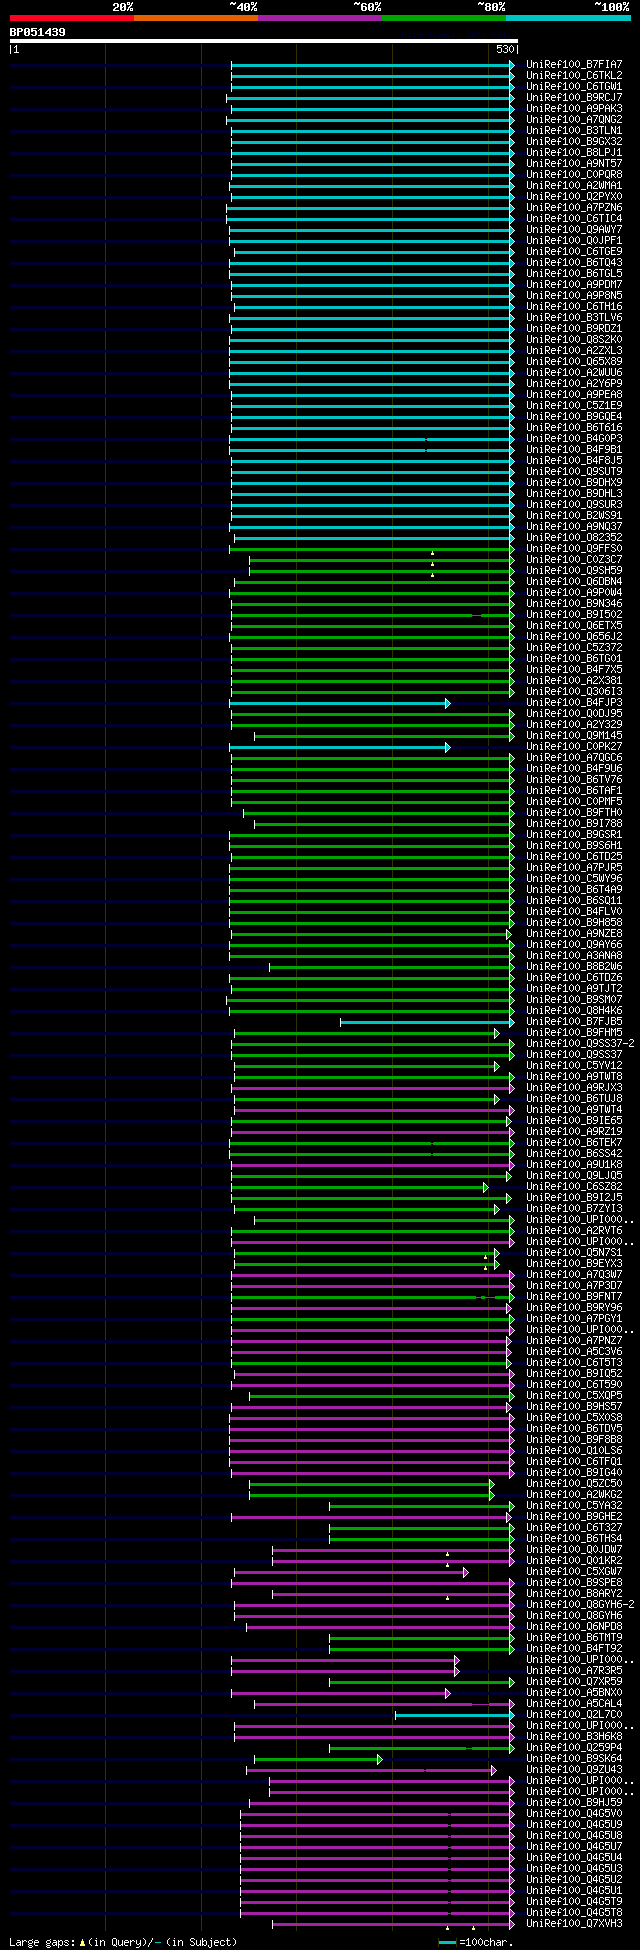Open hit UniRef100_A7R3R5

(574, 1670)
